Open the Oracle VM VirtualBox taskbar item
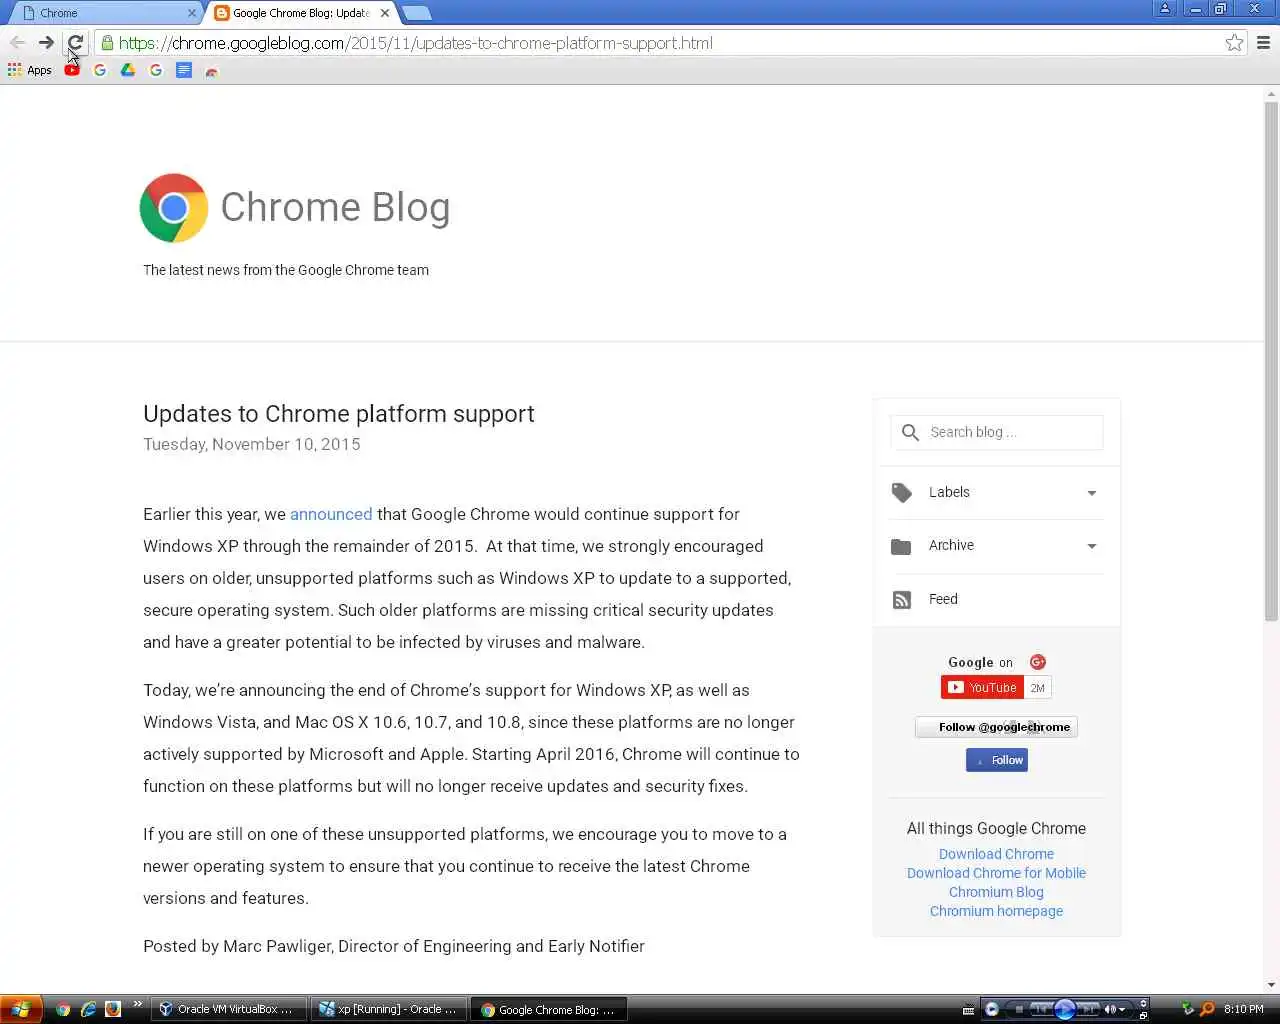 [x=229, y=1009]
